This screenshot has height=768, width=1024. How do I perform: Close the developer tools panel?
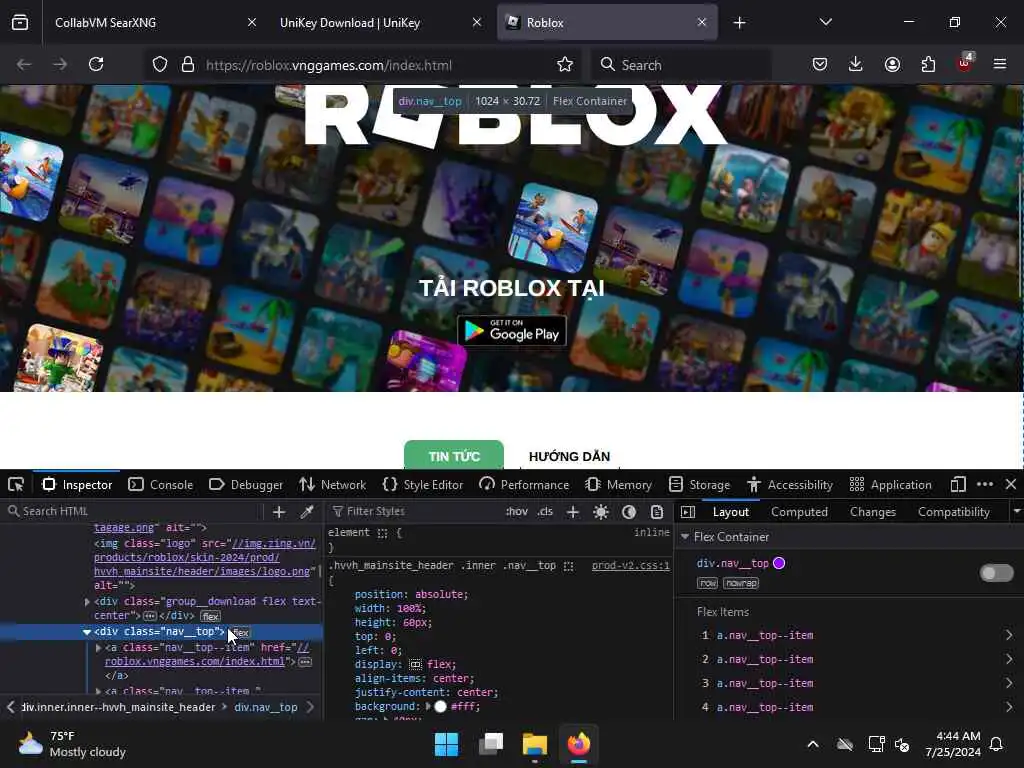point(1011,485)
